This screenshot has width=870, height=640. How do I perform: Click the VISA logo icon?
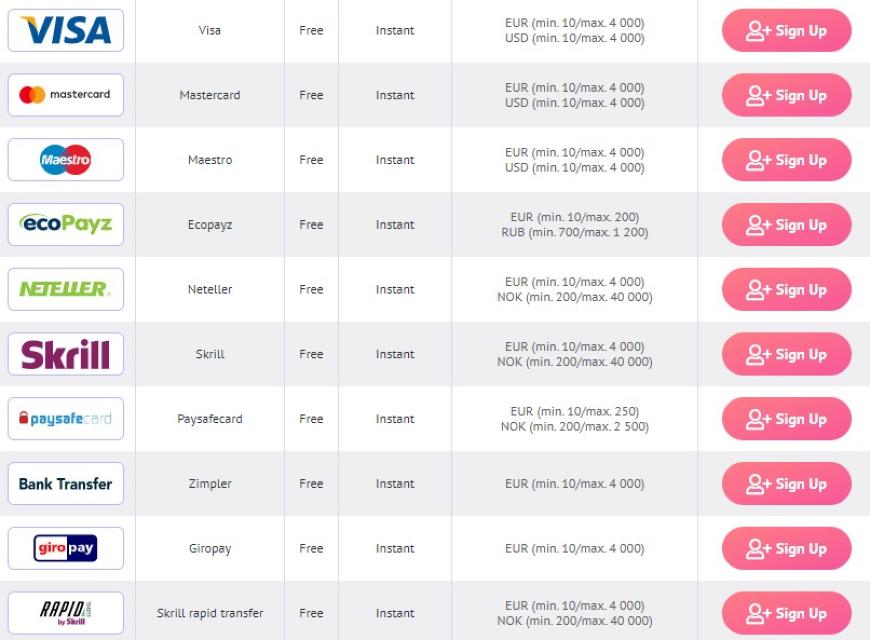pos(65,31)
